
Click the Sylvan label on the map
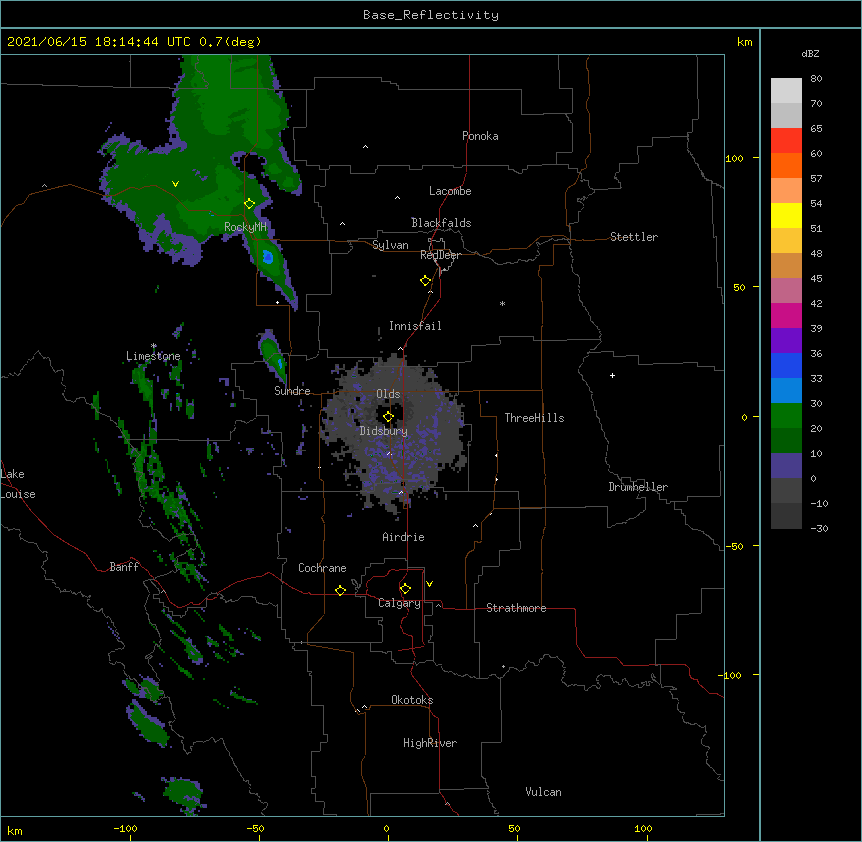click(390, 245)
